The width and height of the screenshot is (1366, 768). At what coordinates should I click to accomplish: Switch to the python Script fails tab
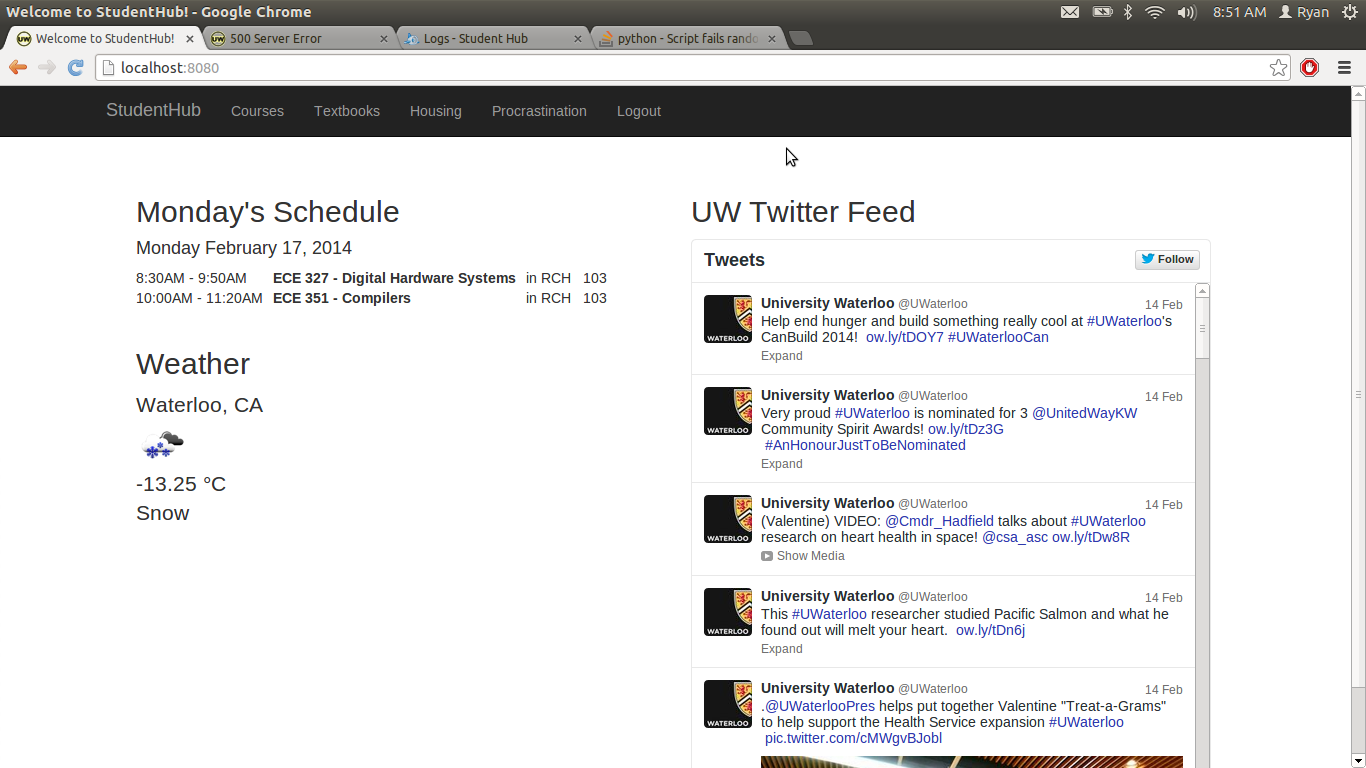tap(688, 39)
